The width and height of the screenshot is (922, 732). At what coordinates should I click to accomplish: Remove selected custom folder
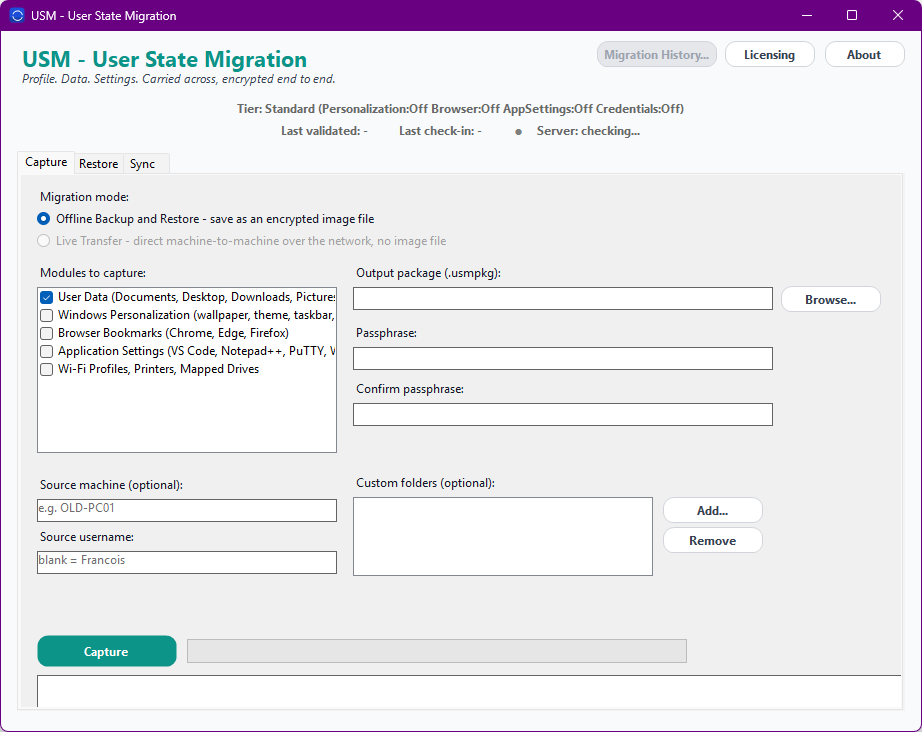click(x=713, y=540)
